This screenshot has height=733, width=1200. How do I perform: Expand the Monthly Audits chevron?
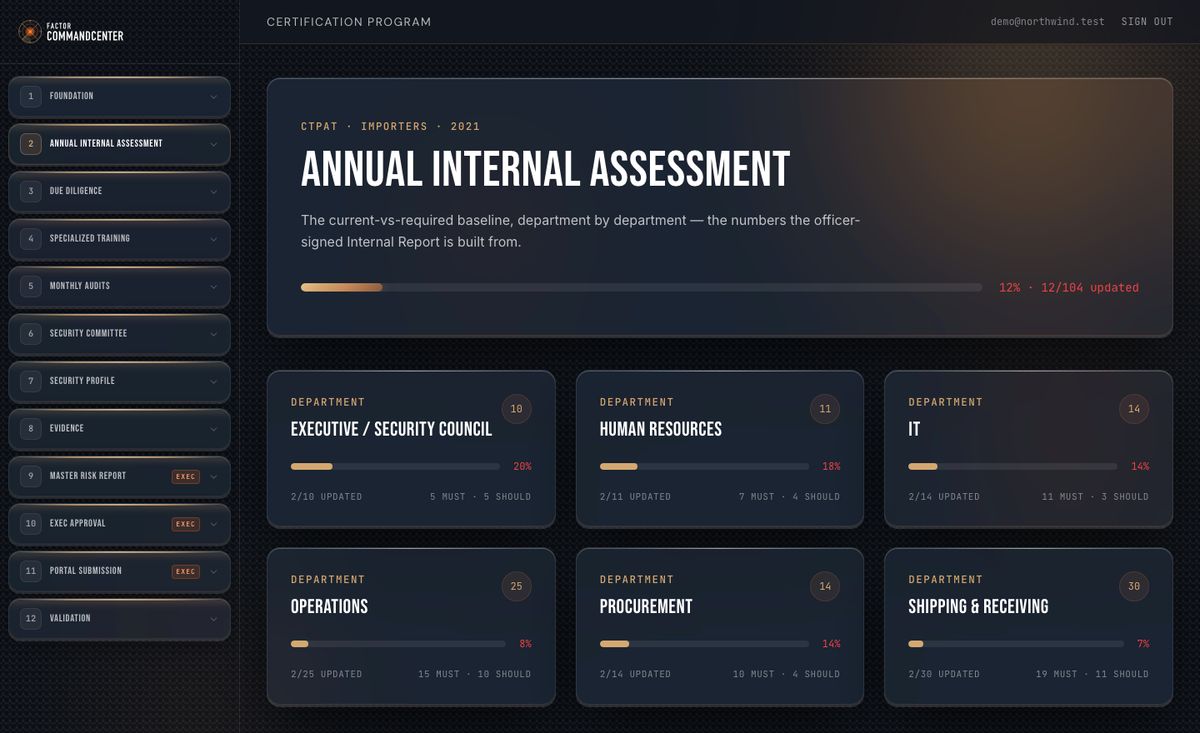coord(214,287)
